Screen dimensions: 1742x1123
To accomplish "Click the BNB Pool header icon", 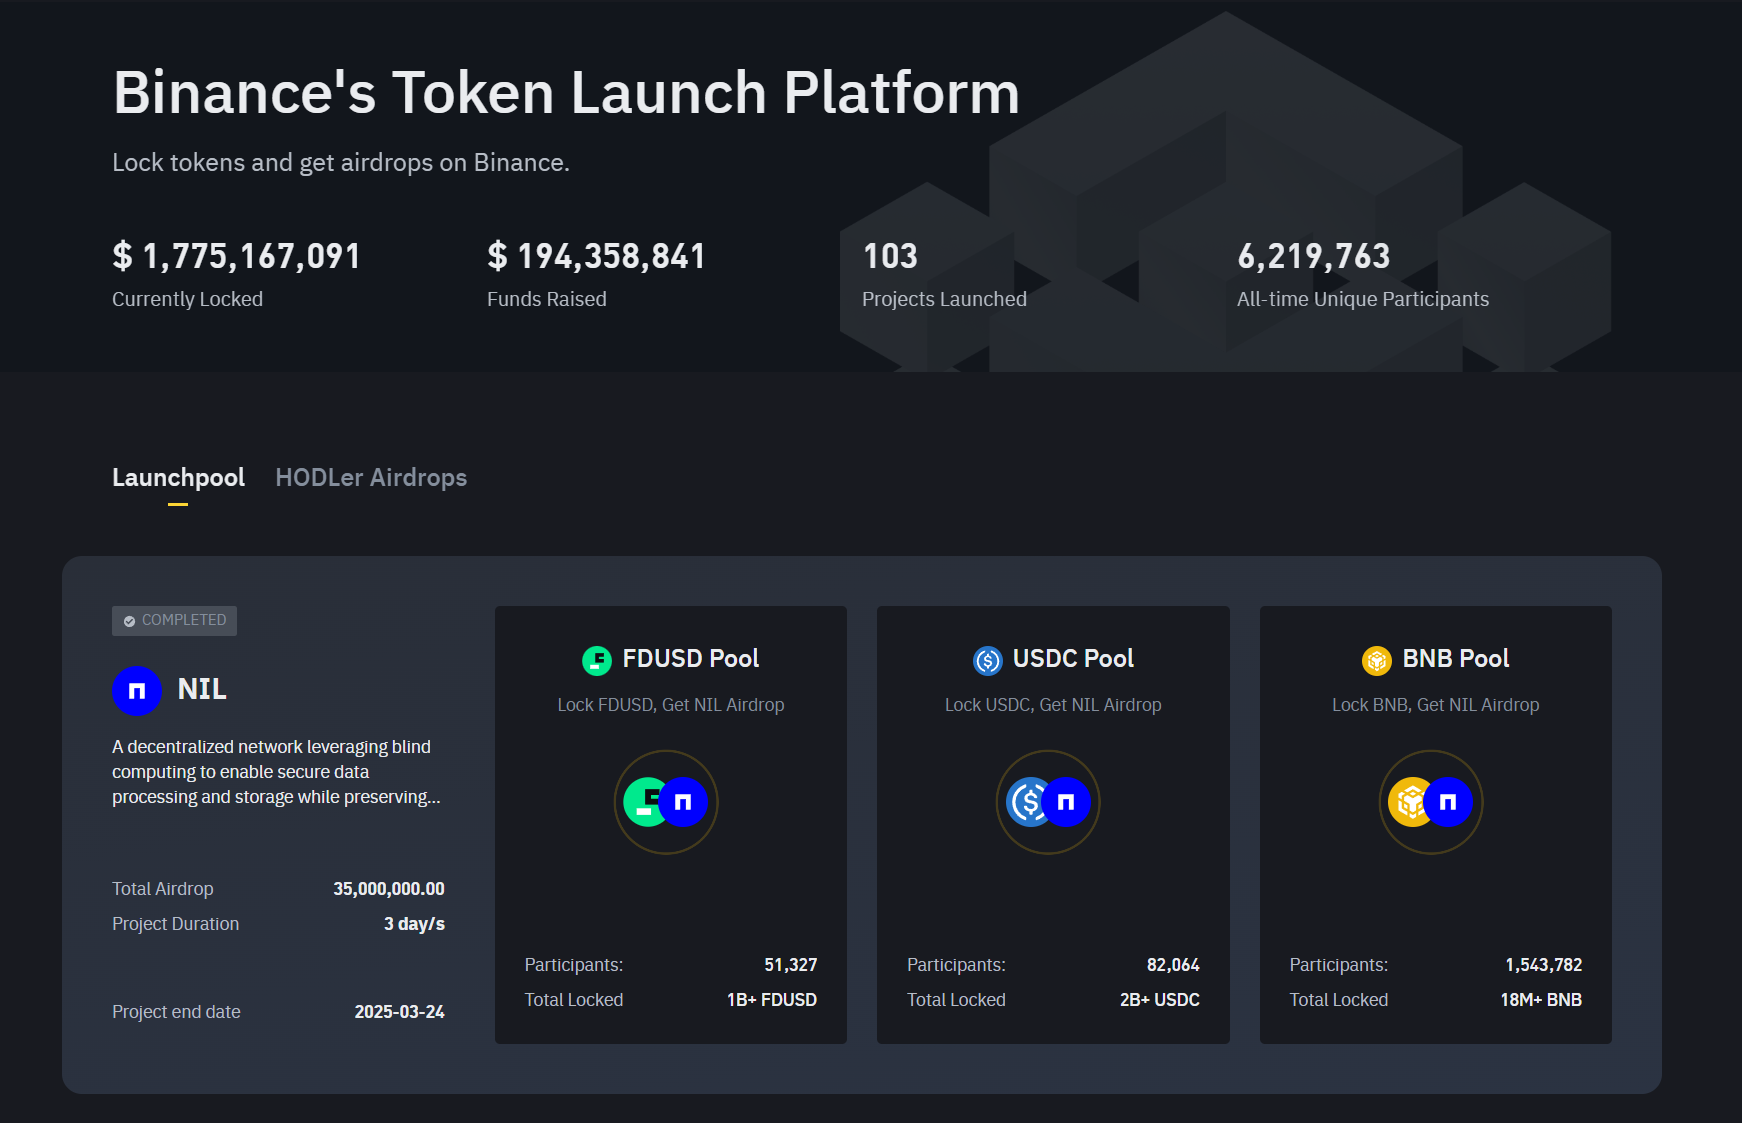I will (x=1377, y=660).
